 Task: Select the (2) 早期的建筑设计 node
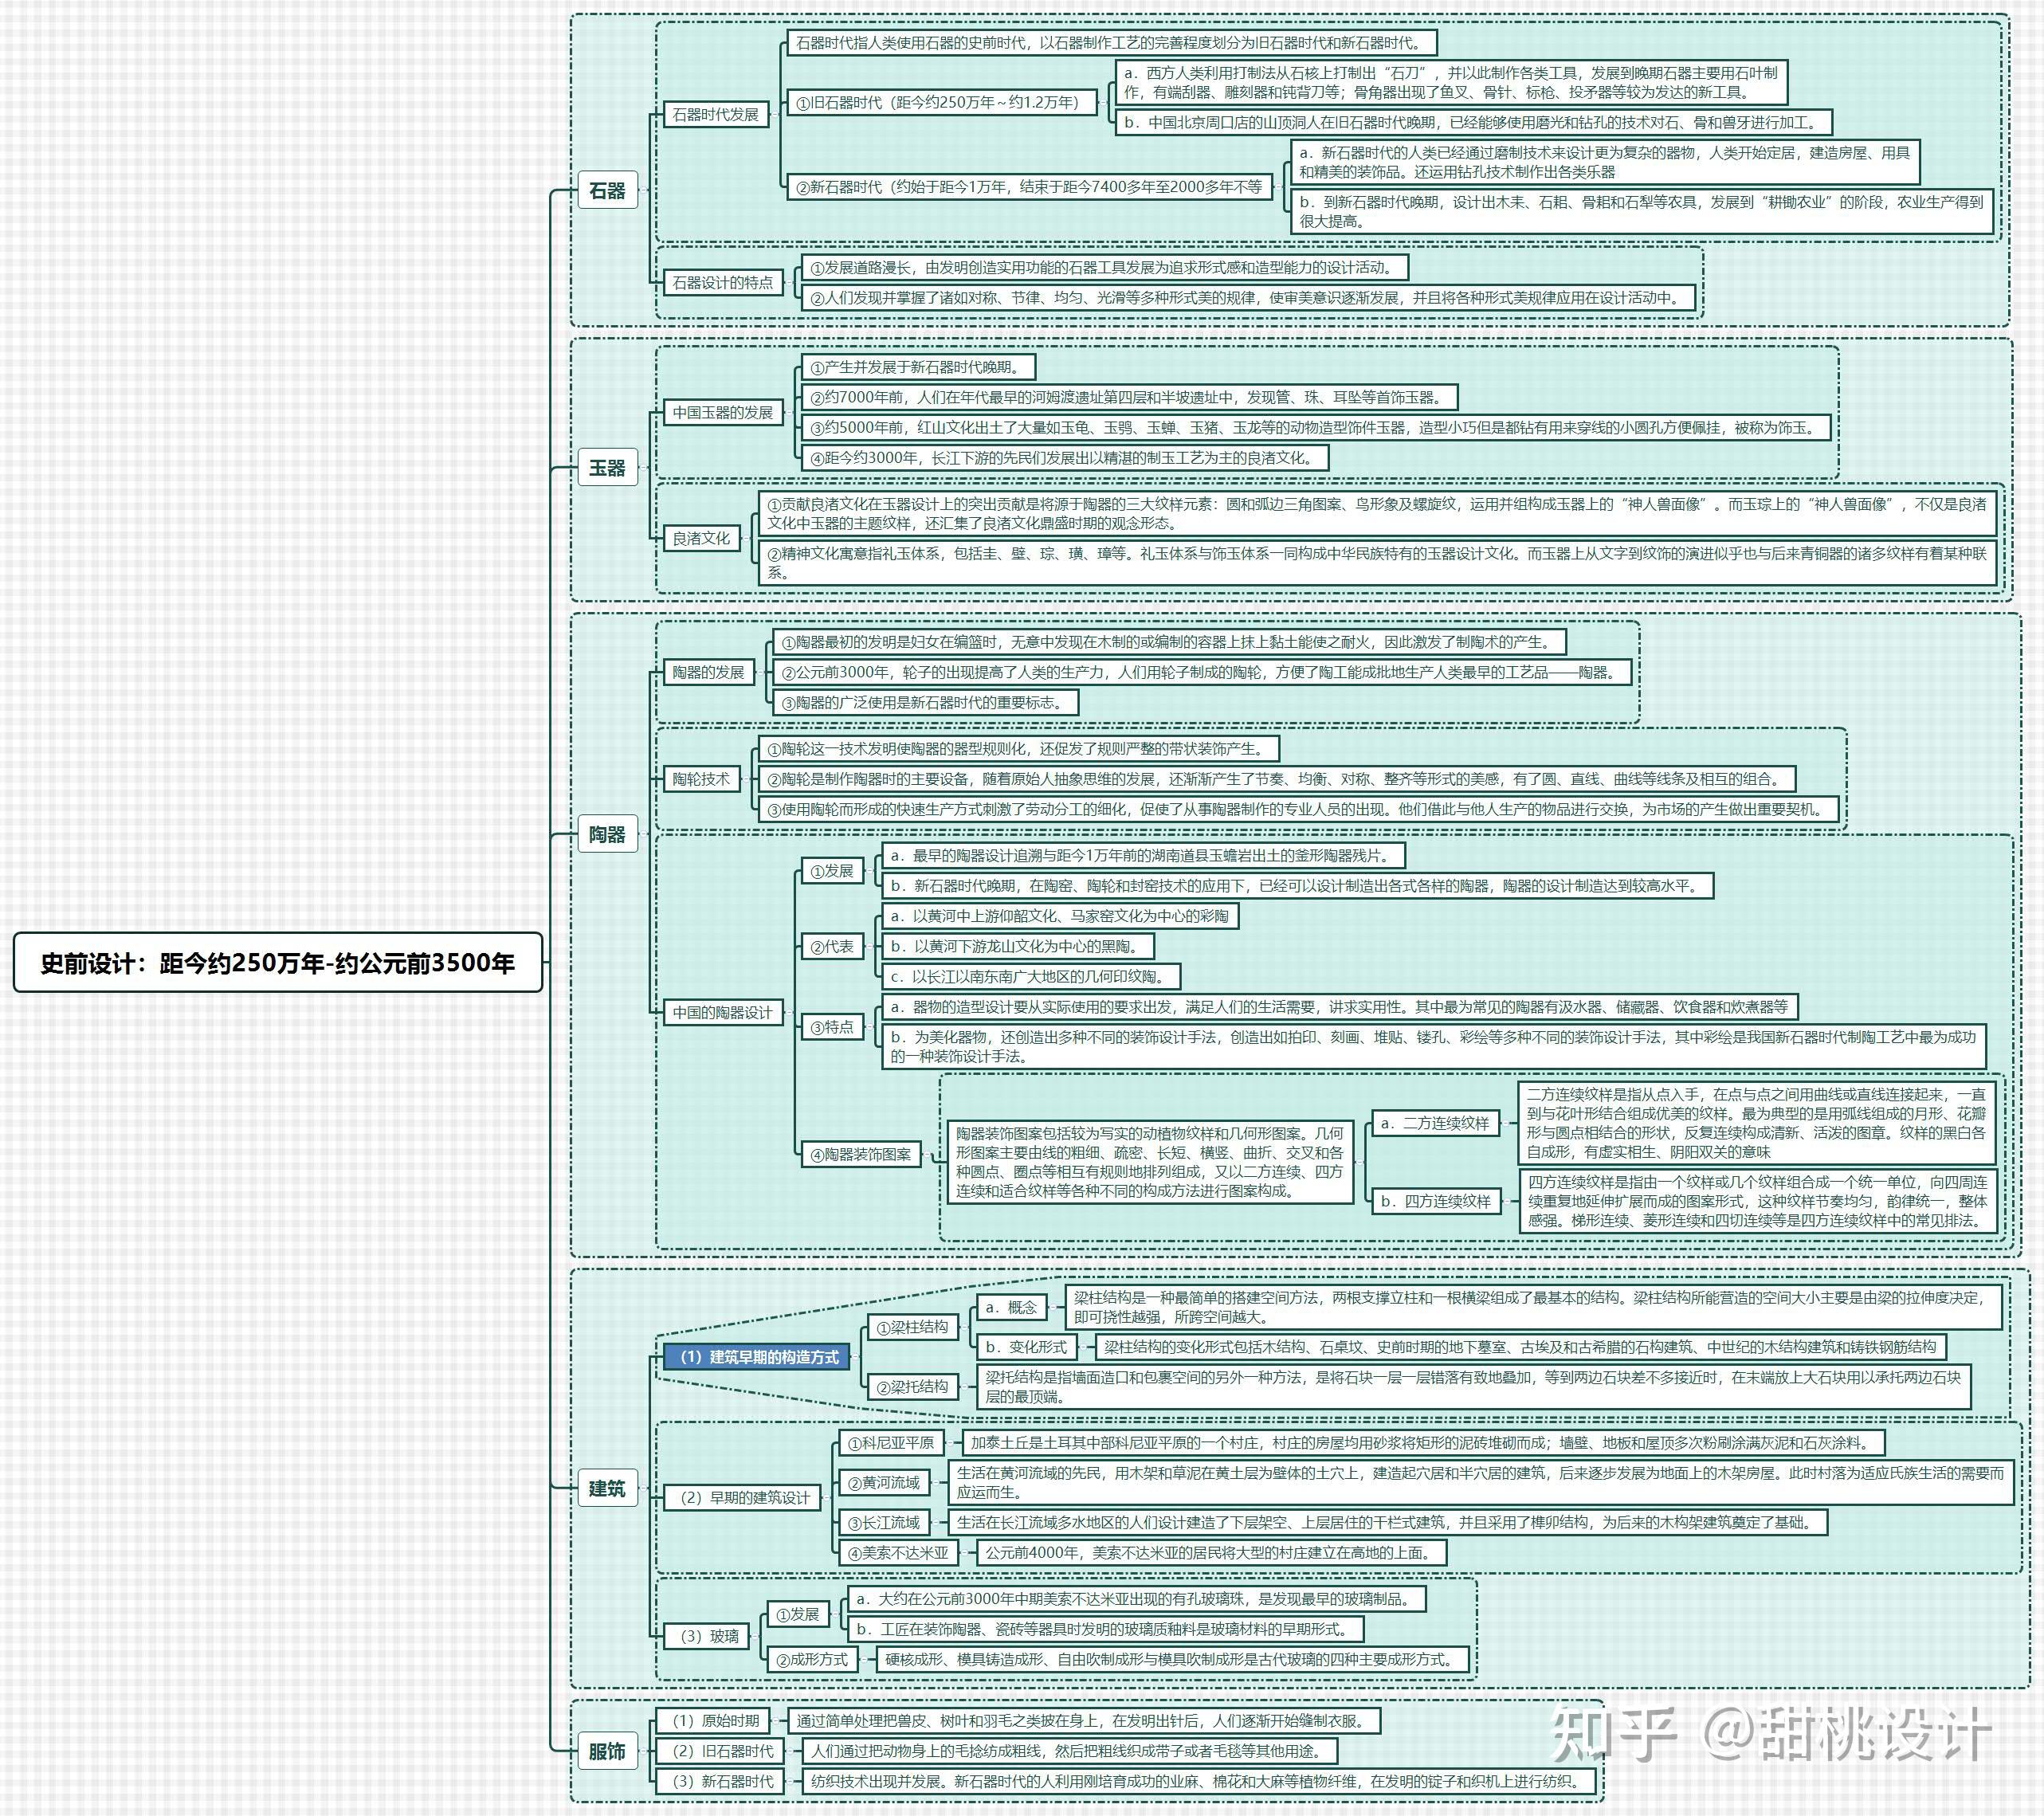coord(743,1497)
